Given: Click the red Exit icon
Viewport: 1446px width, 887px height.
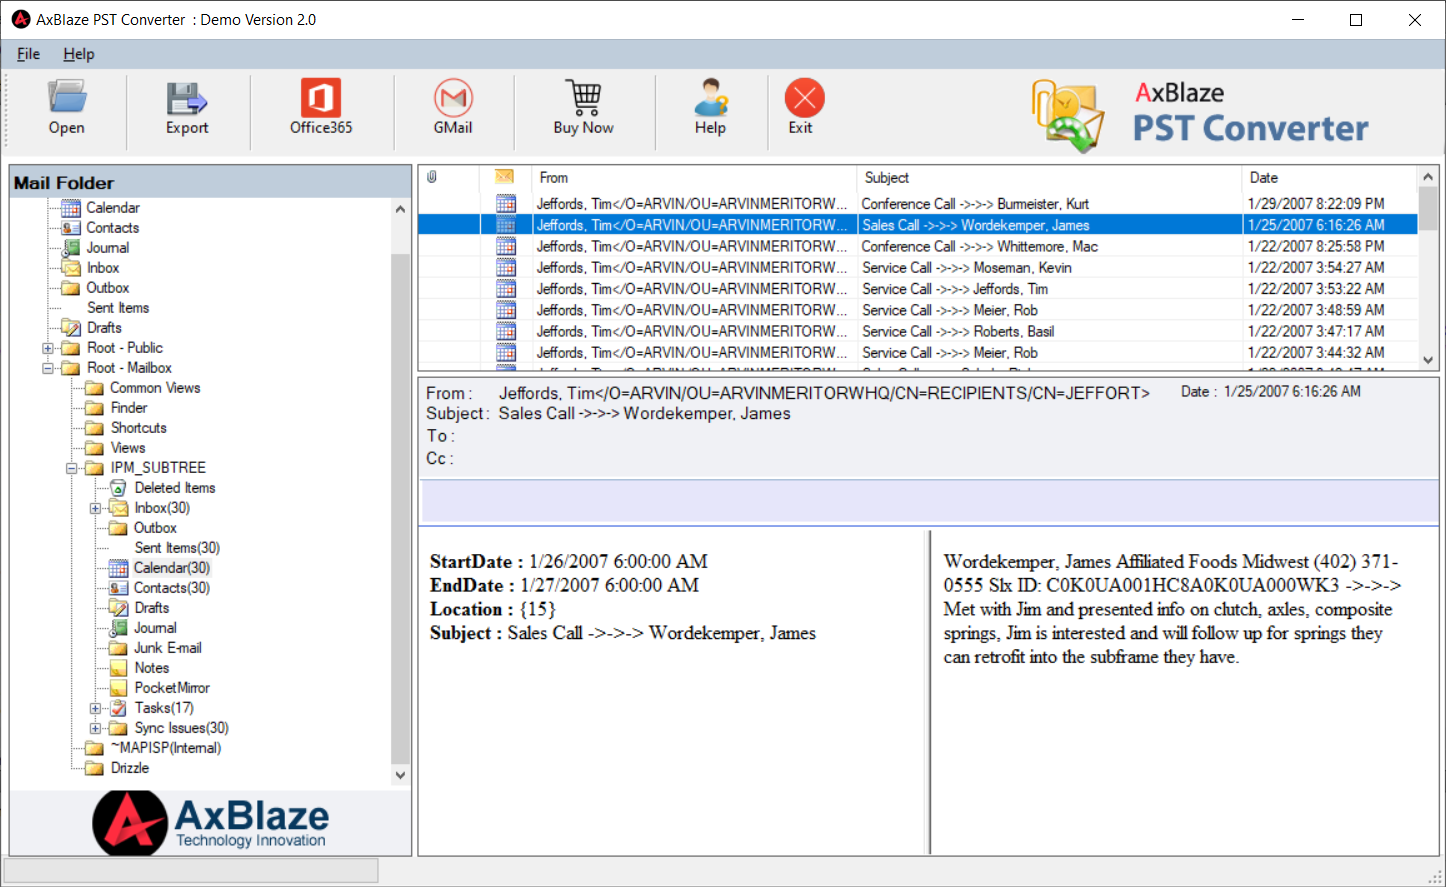Looking at the screenshot, I should [804, 98].
